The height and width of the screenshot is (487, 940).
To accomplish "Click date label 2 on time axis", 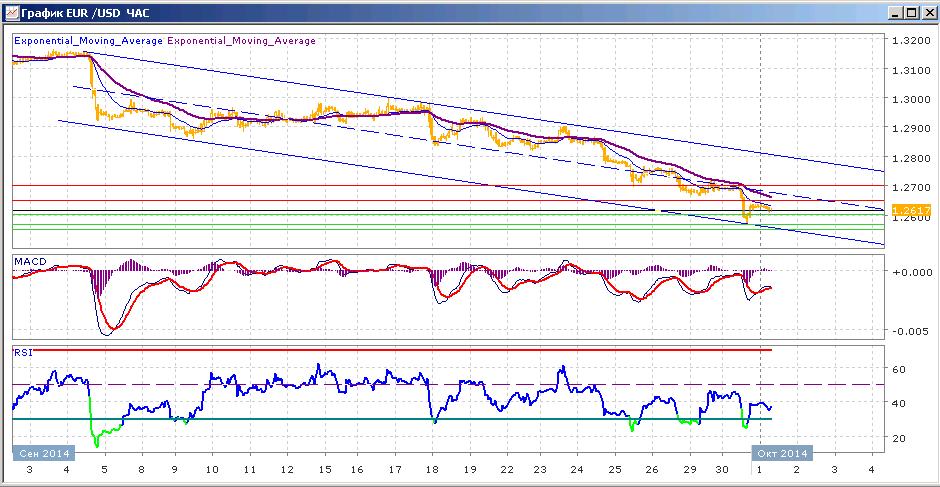I will 797,470.
